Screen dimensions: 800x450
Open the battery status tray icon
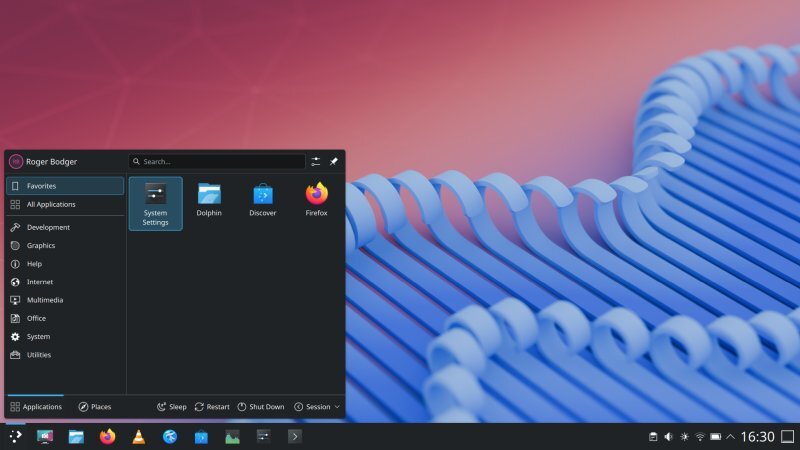click(x=716, y=437)
